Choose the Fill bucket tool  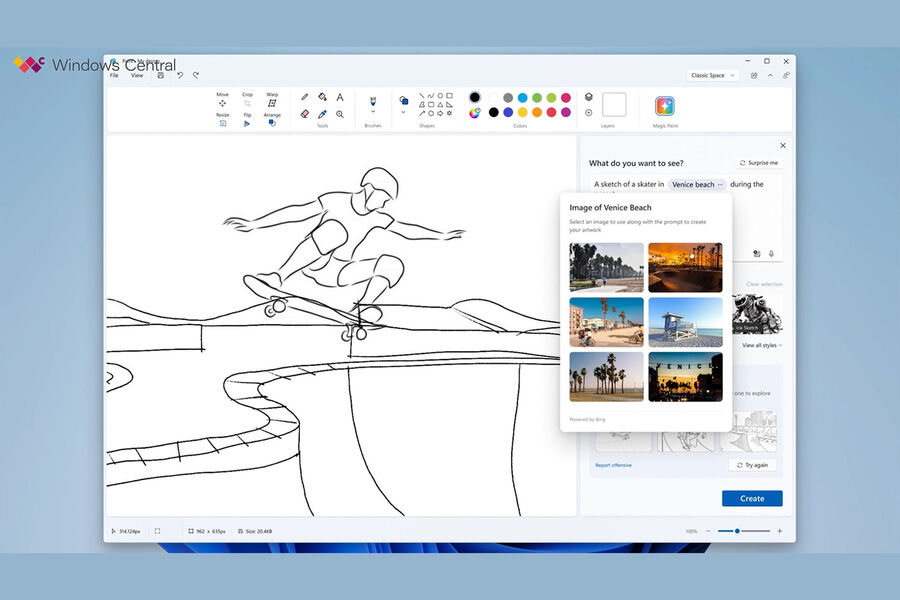pos(322,97)
